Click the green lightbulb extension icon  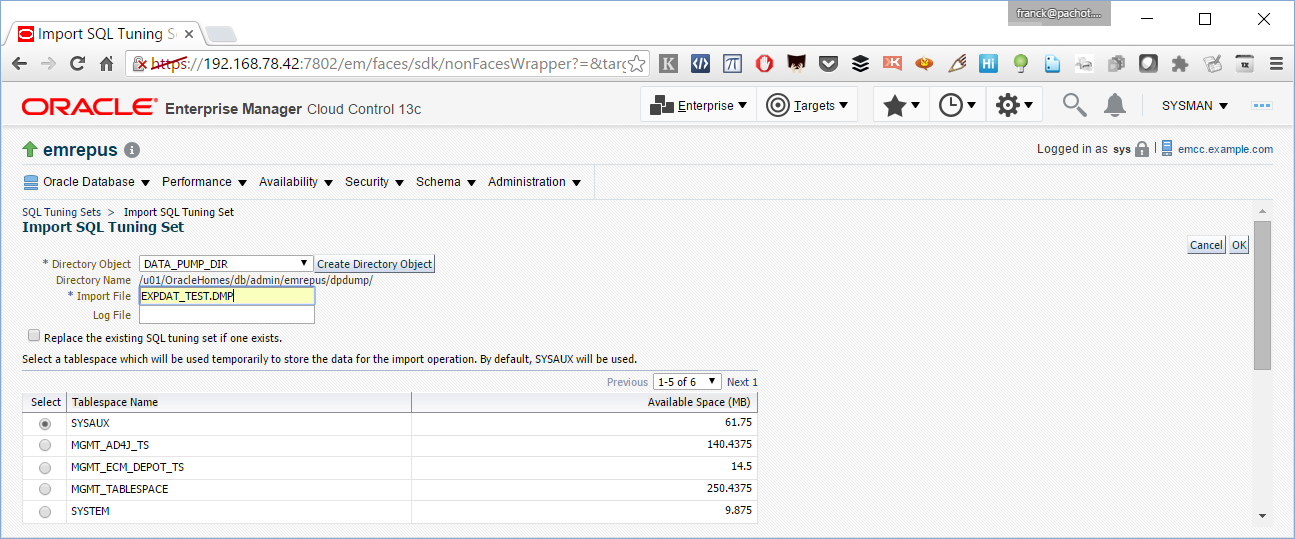(x=1020, y=63)
